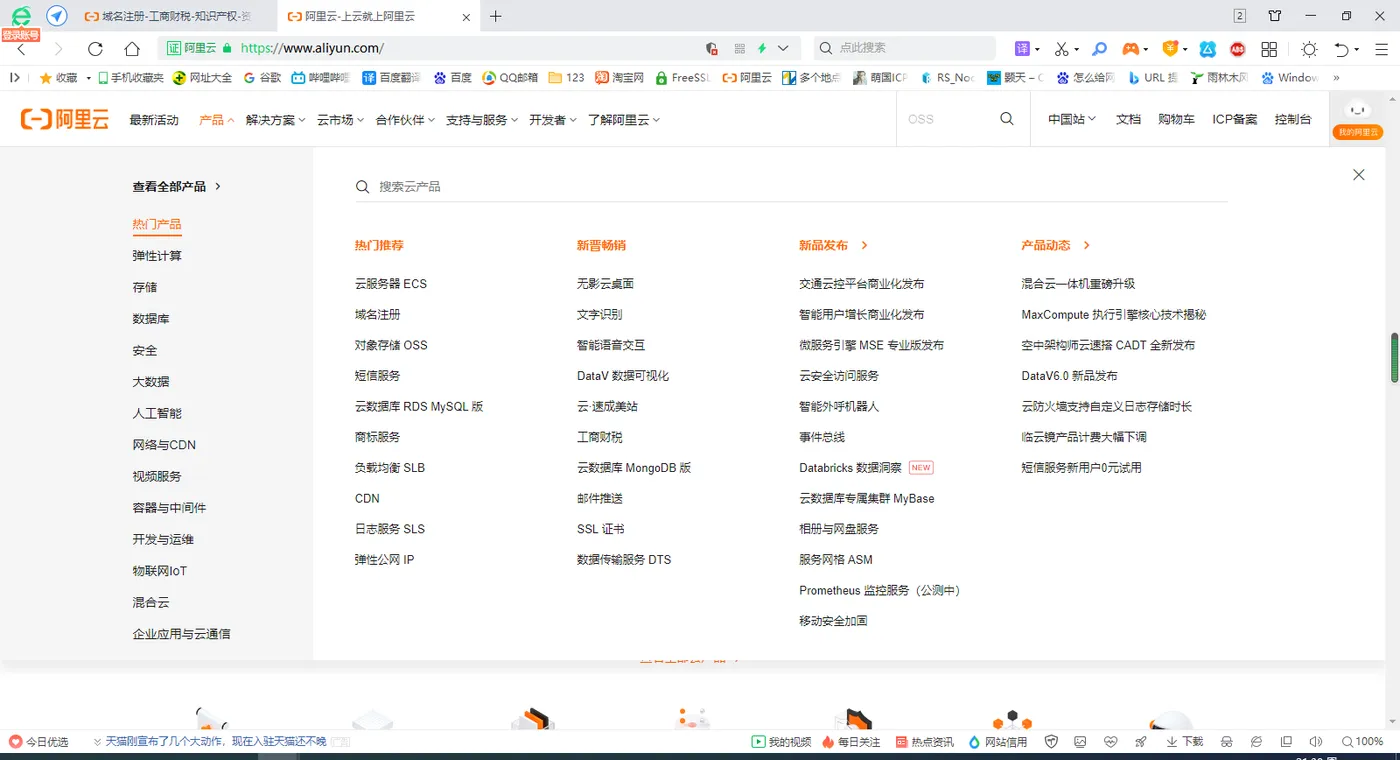Select 人工智能 in the product sidebar
Image resolution: width=1400 pixels, height=760 pixels.
(x=157, y=413)
